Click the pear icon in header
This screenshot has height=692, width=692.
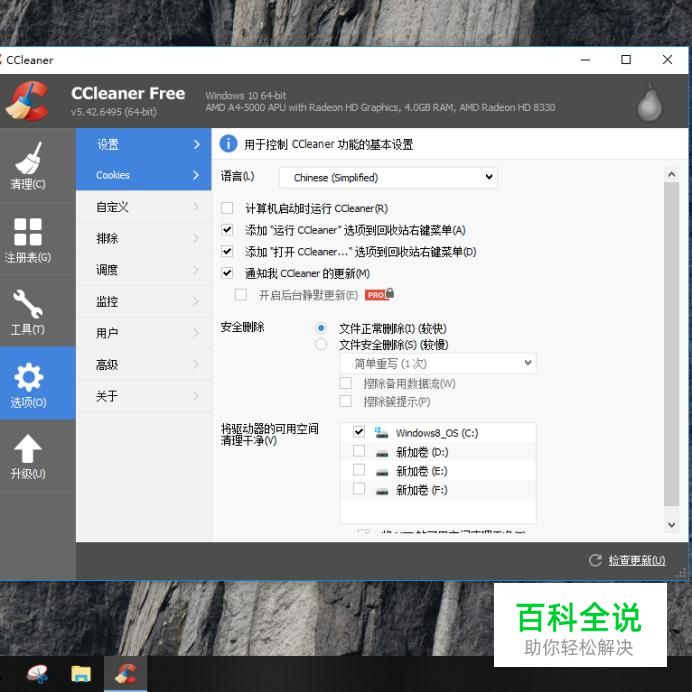pyautogui.click(x=650, y=102)
